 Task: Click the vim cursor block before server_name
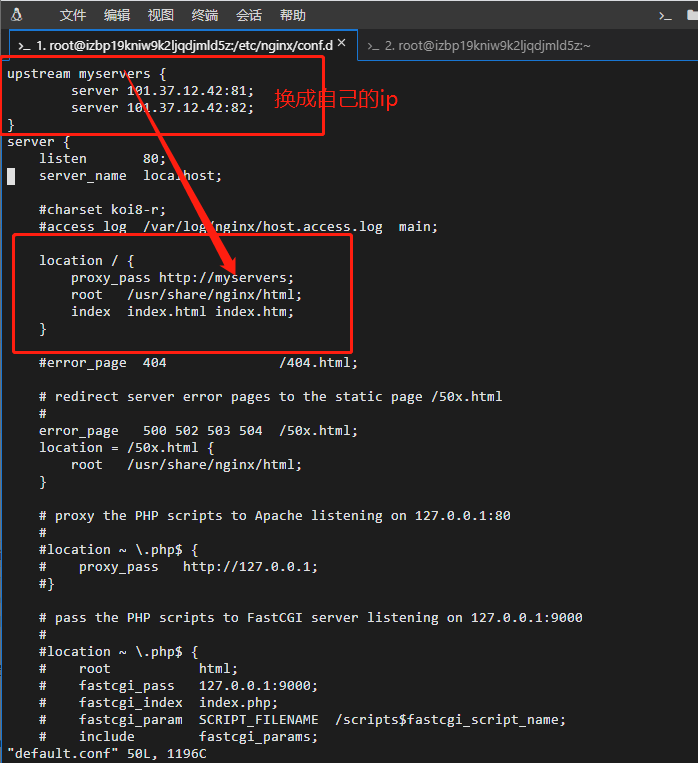11,176
